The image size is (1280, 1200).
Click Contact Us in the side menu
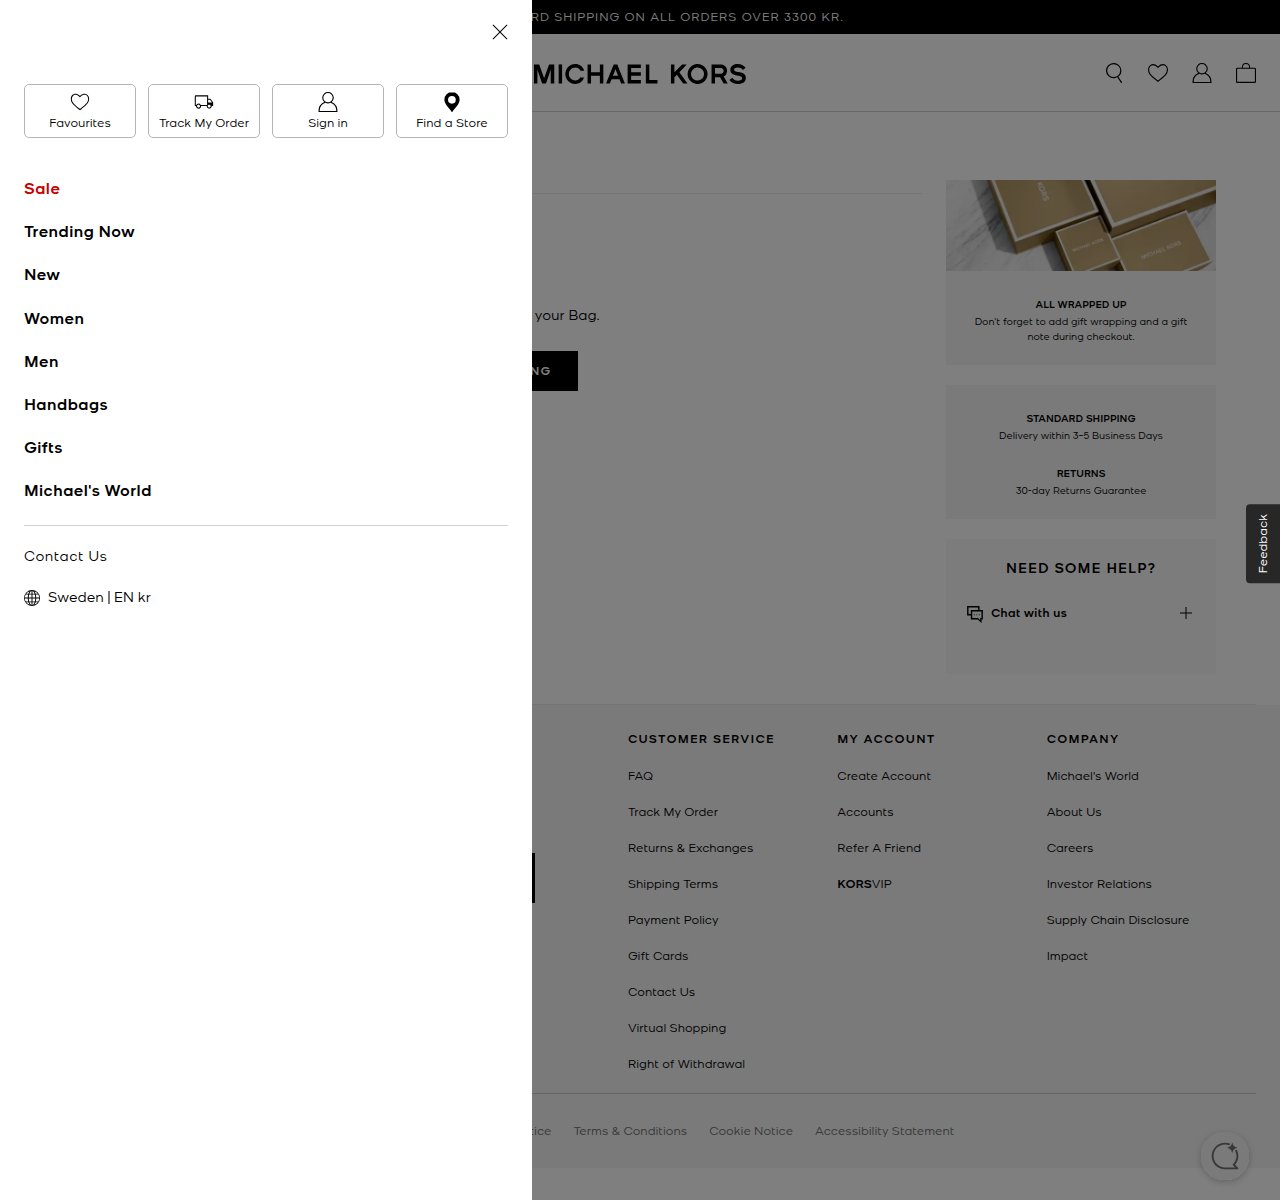(65, 556)
